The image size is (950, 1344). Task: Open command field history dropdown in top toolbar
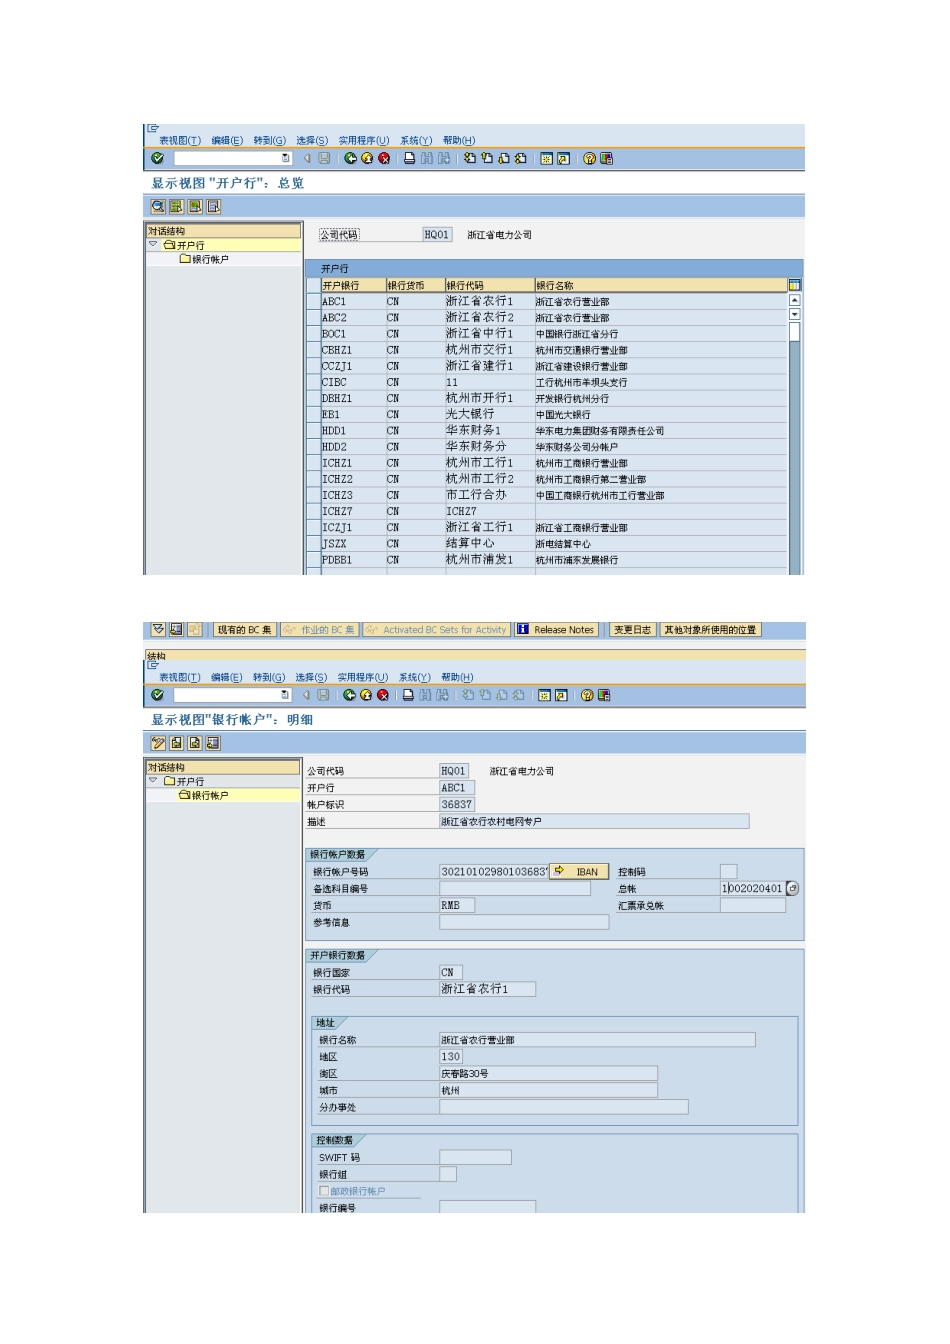tap(286, 158)
